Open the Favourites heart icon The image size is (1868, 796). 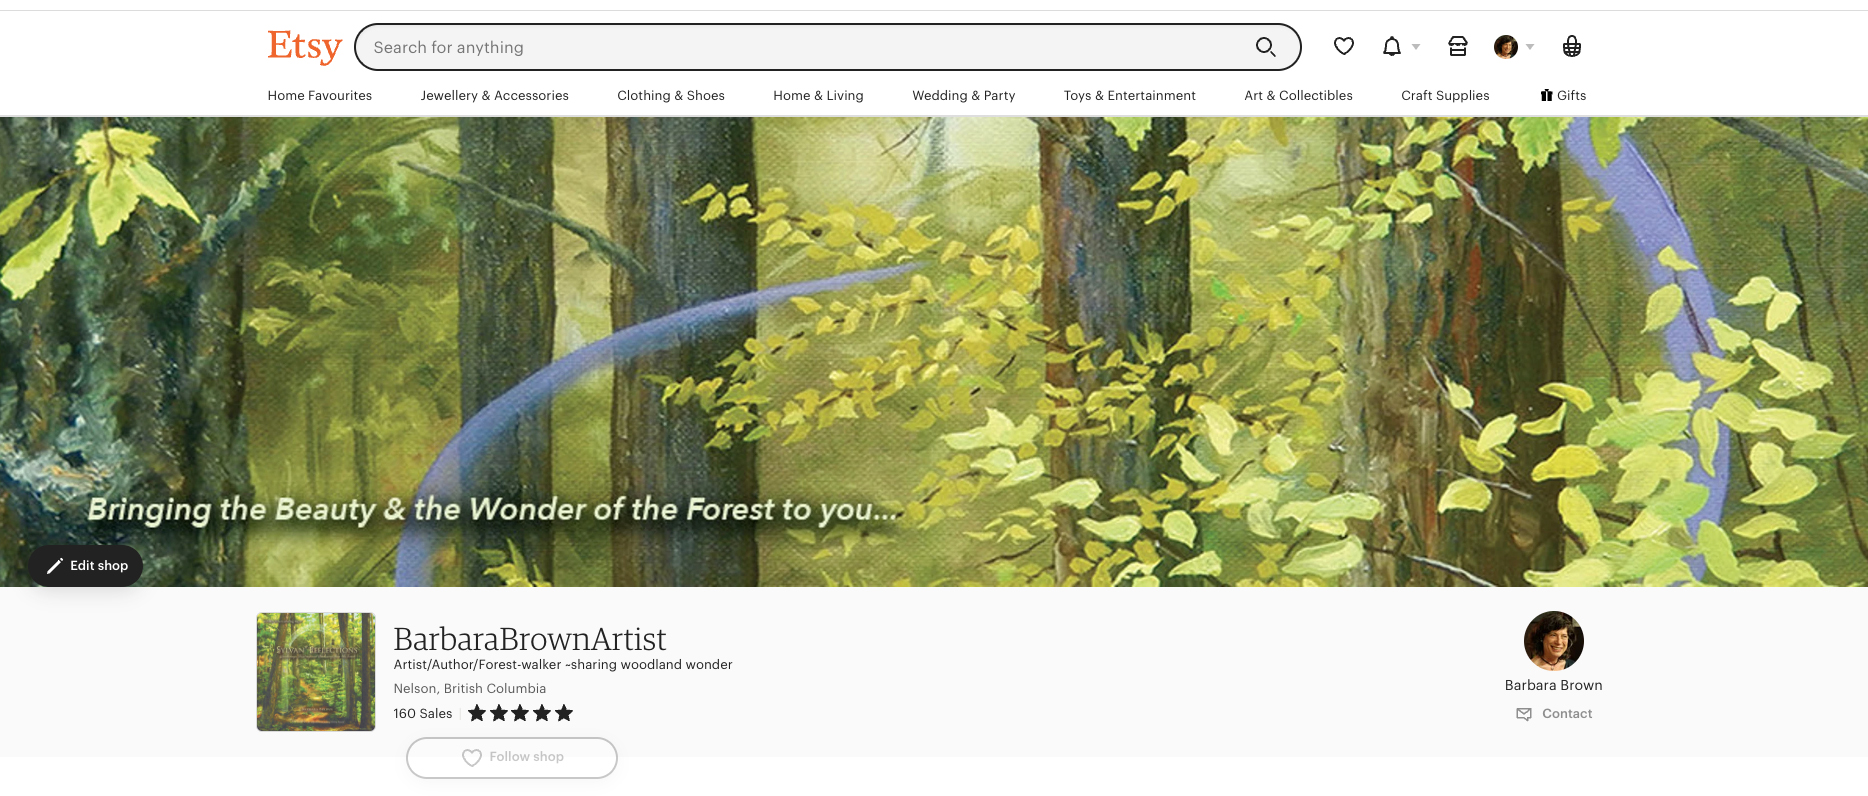tap(1344, 46)
